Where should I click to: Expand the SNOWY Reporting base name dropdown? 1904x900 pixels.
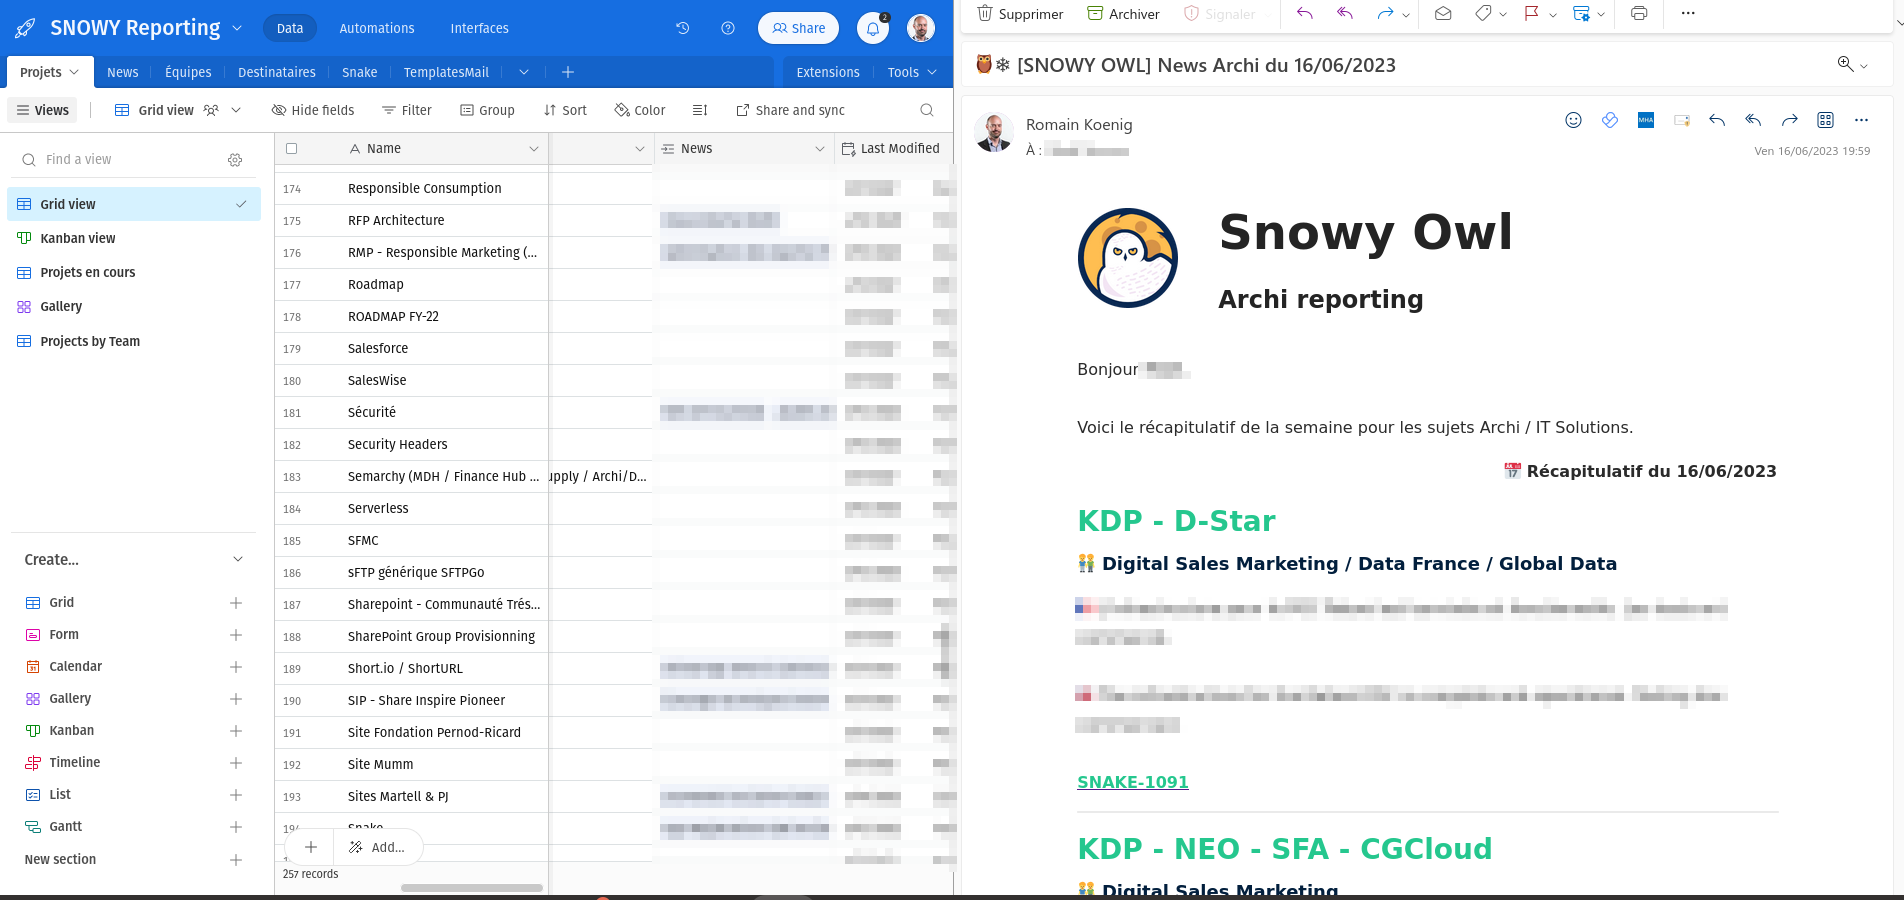(237, 28)
